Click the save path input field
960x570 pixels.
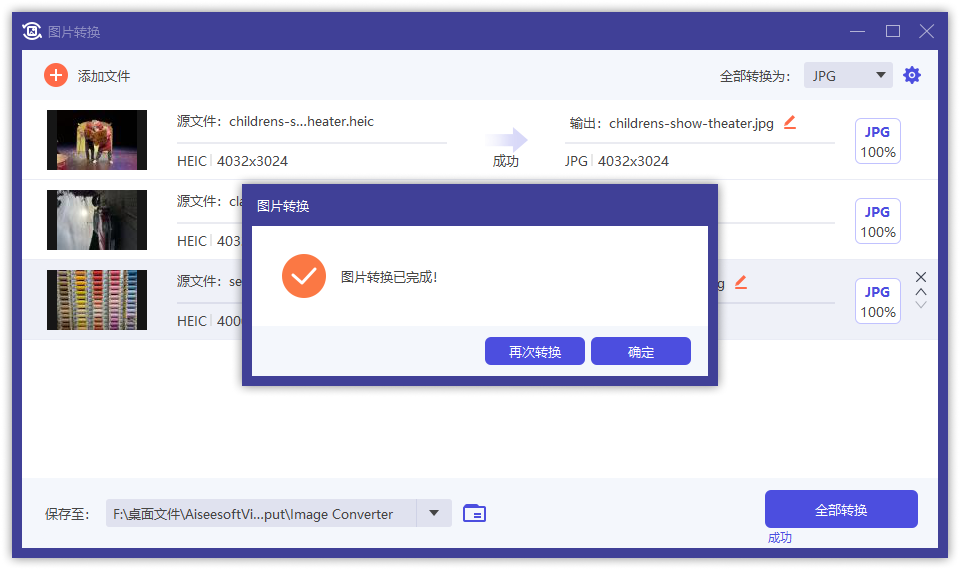pyautogui.click(x=261, y=513)
